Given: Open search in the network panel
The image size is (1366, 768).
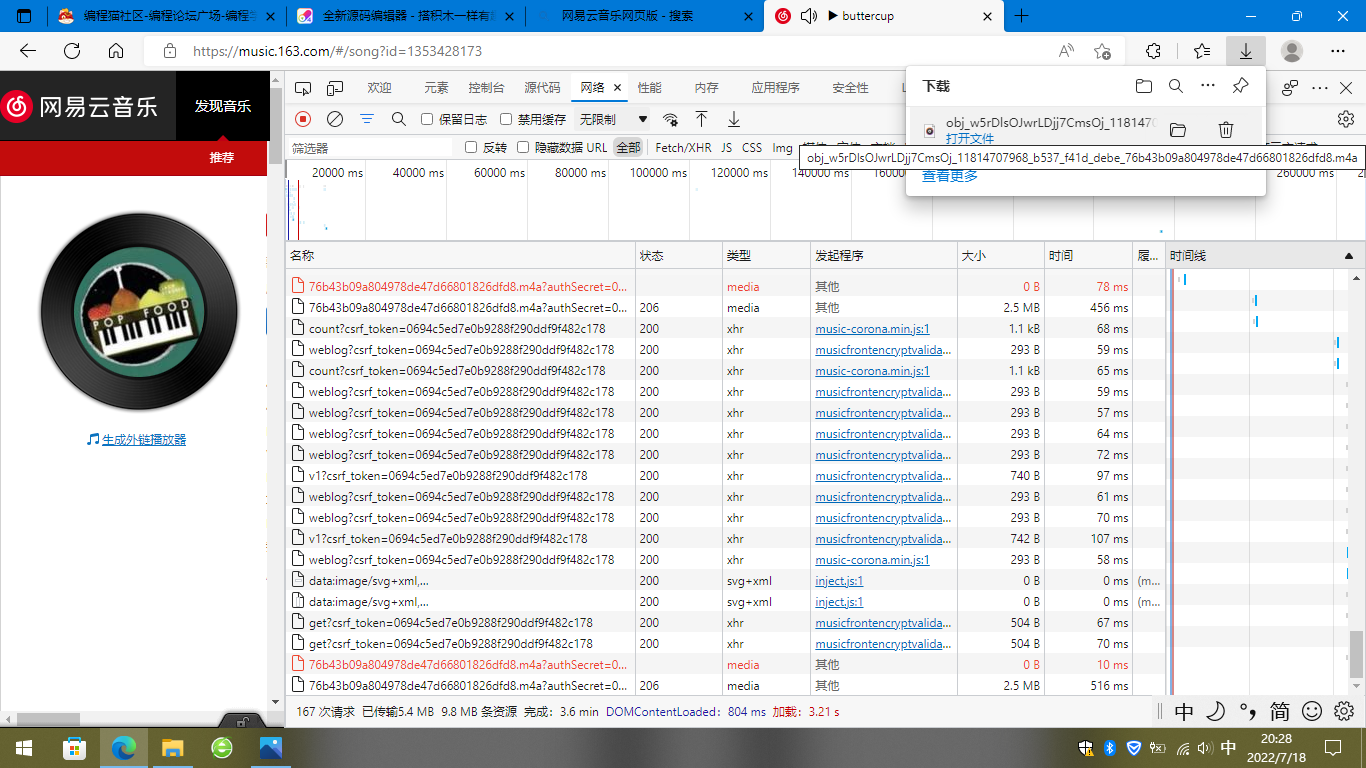Looking at the screenshot, I should [x=399, y=119].
